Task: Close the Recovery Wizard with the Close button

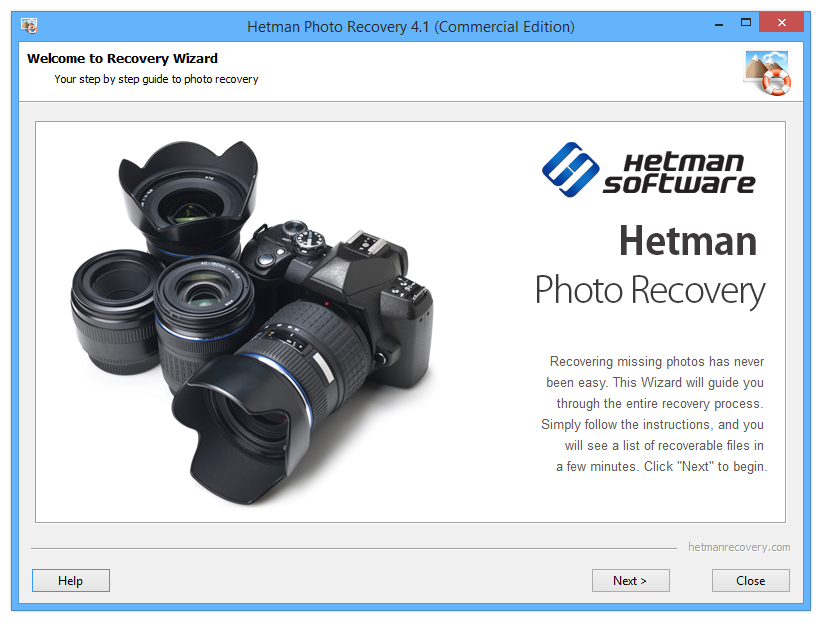Action: click(x=750, y=580)
